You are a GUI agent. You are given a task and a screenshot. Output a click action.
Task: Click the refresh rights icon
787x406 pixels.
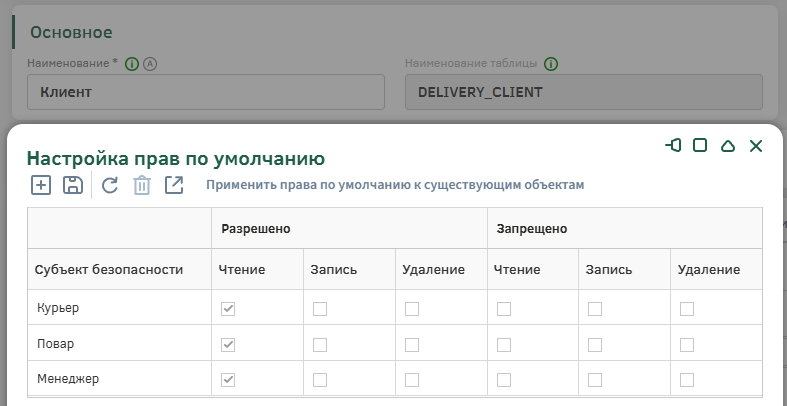(110, 185)
